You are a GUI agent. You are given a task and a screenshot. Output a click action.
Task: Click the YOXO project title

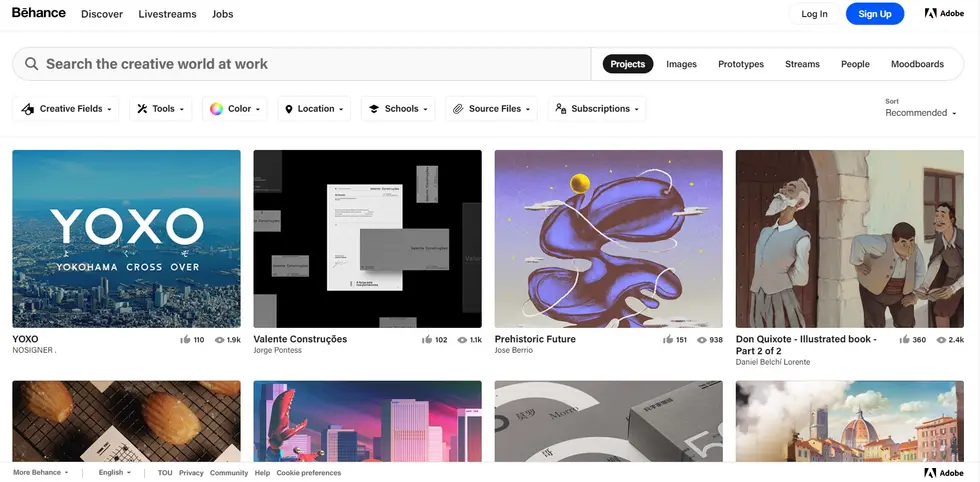point(25,339)
